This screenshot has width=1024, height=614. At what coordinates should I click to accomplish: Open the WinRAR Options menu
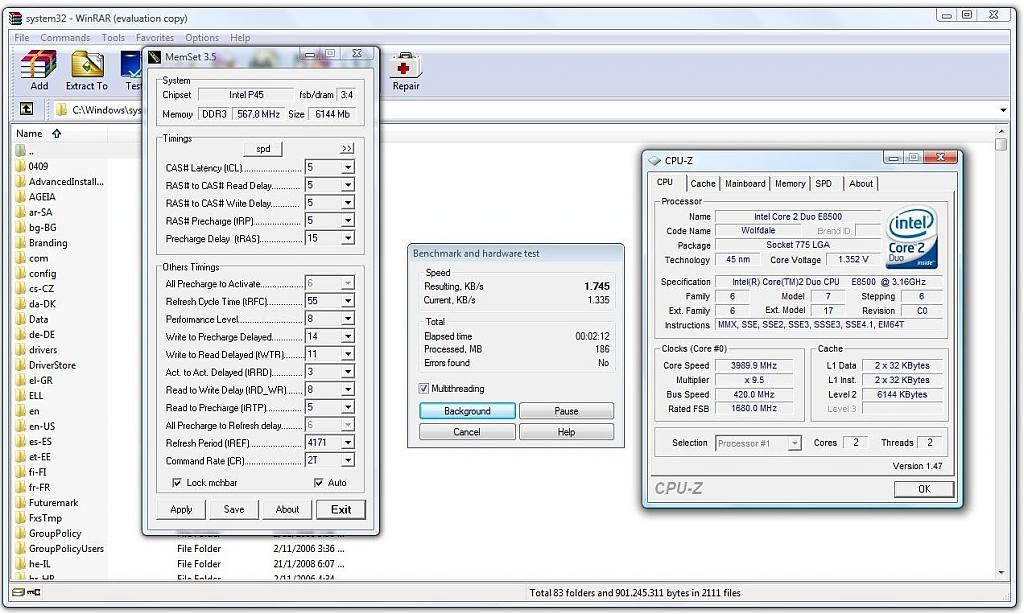(202, 37)
